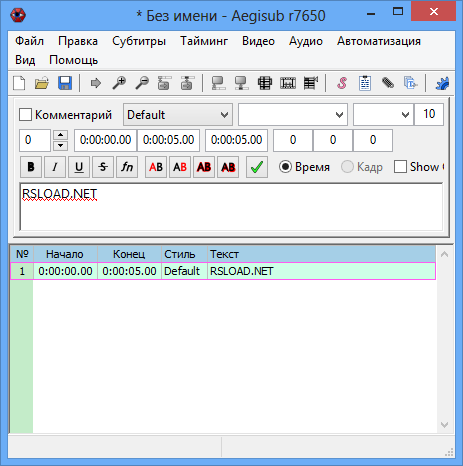
Task: Open the Fonts Collector icon
Action: click(411, 83)
